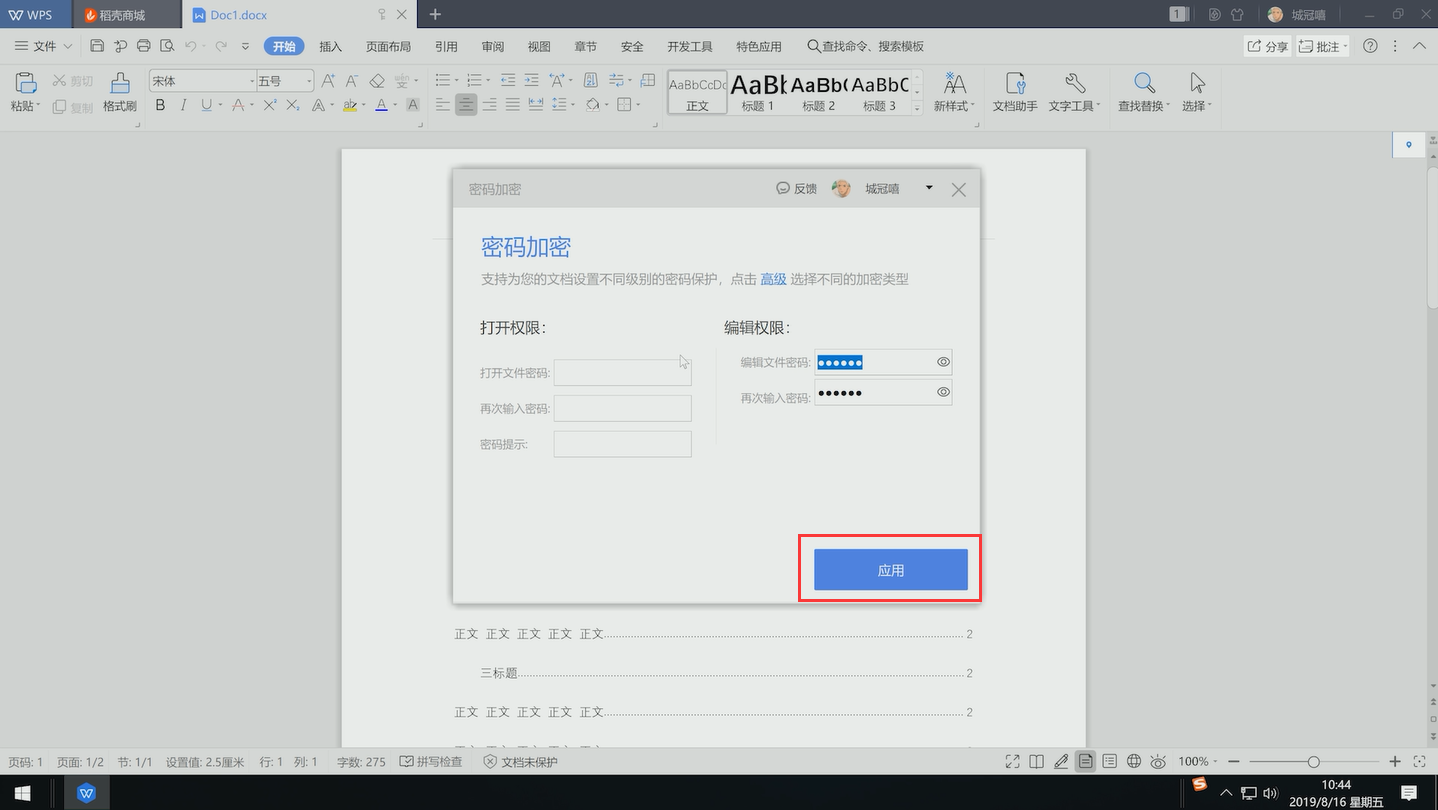
Task: Open the Windows Start menu
Action: coord(22,793)
